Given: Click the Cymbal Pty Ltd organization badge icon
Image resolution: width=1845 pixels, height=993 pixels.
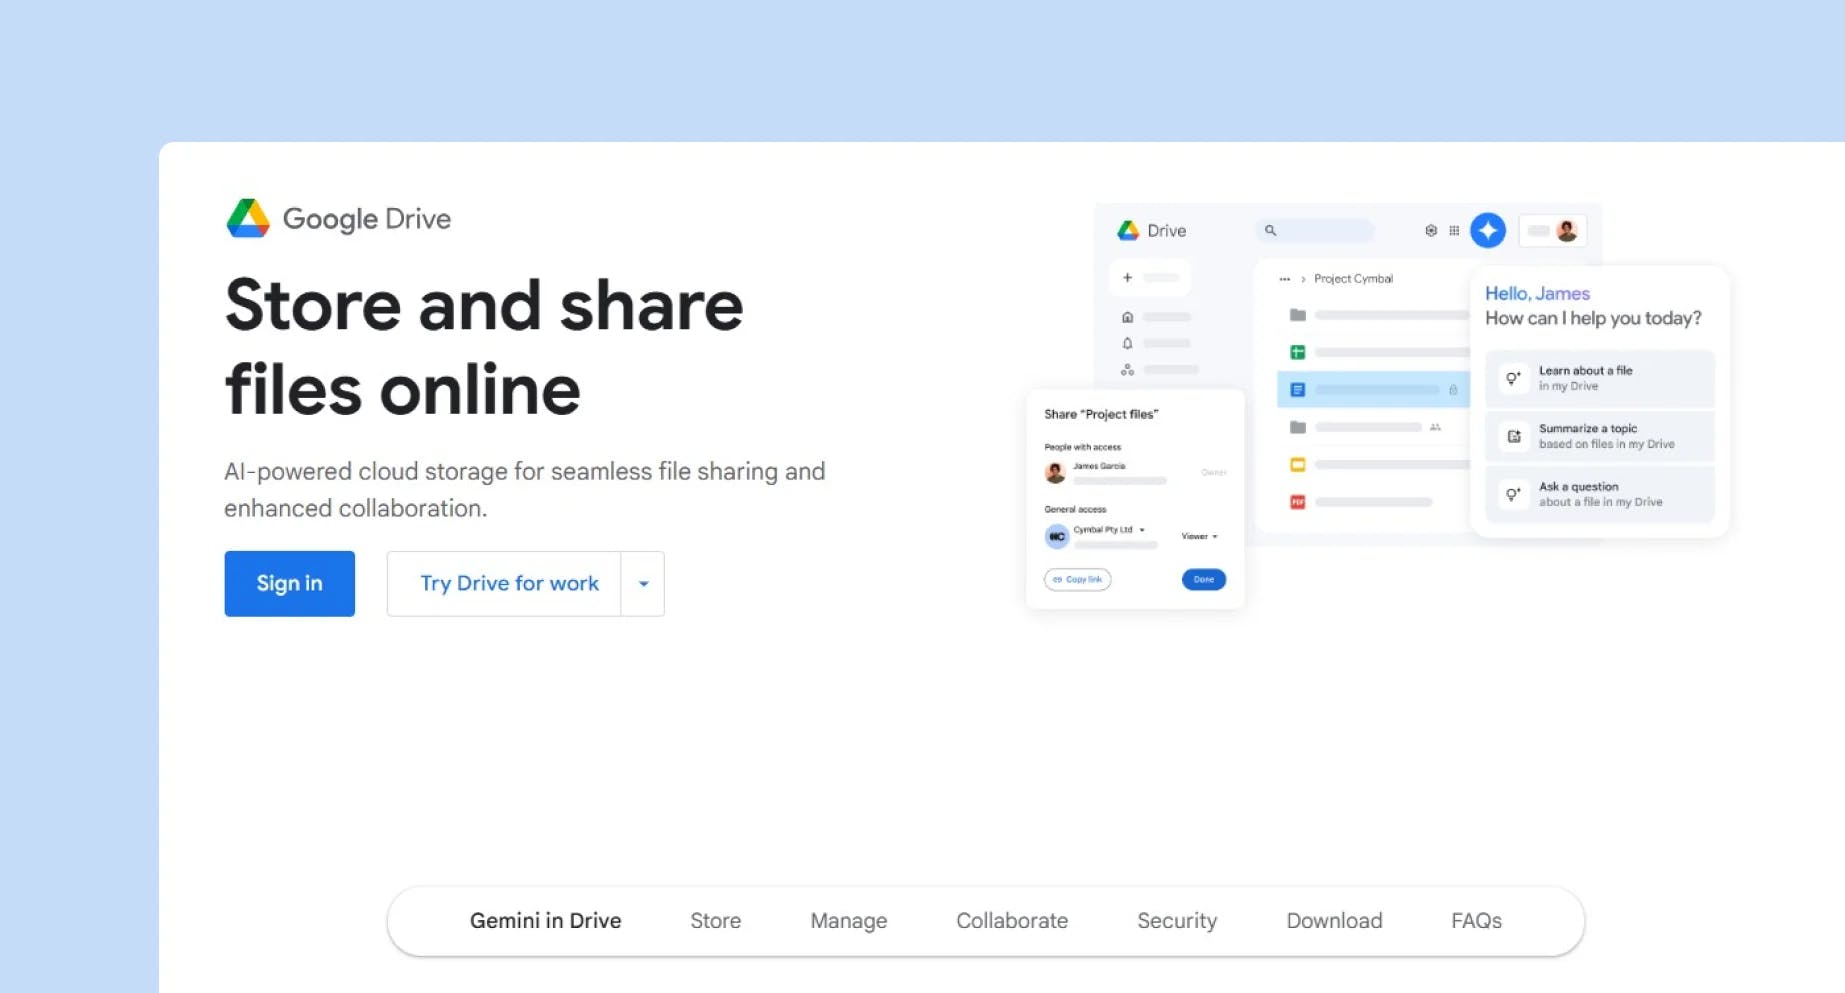Looking at the screenshot, I should tap(1057, 536).
